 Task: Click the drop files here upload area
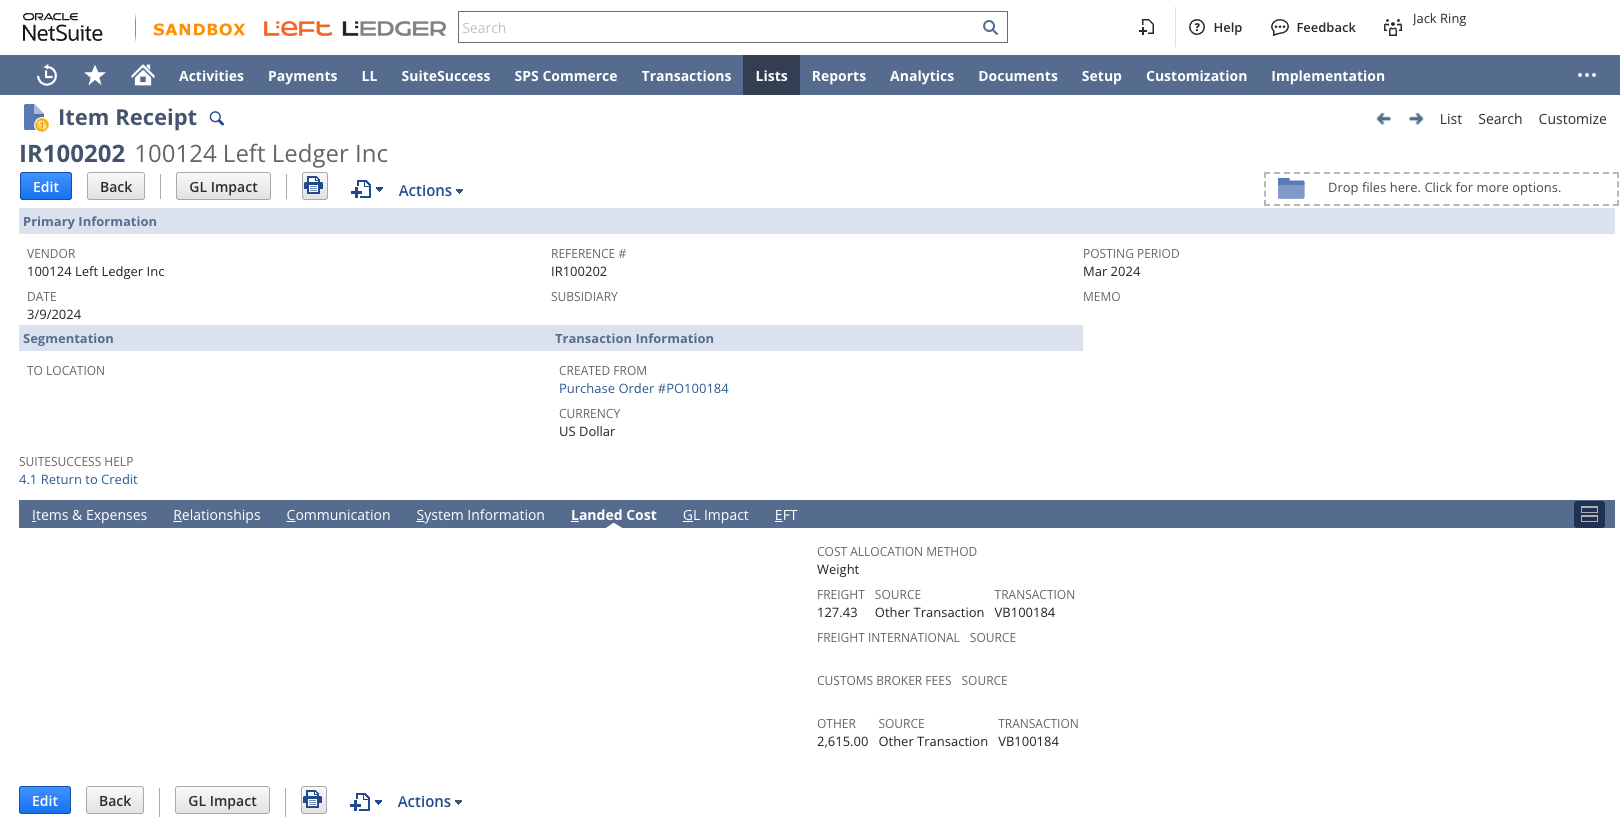click(1441, 188)
